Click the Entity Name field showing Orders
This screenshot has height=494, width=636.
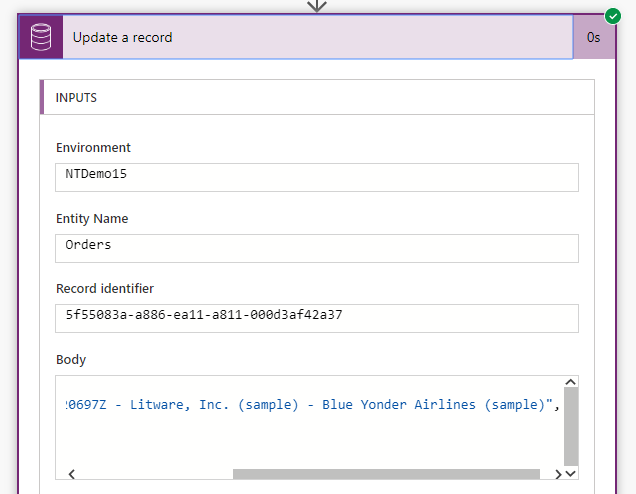pyautogui.click(x=316, y=248)
